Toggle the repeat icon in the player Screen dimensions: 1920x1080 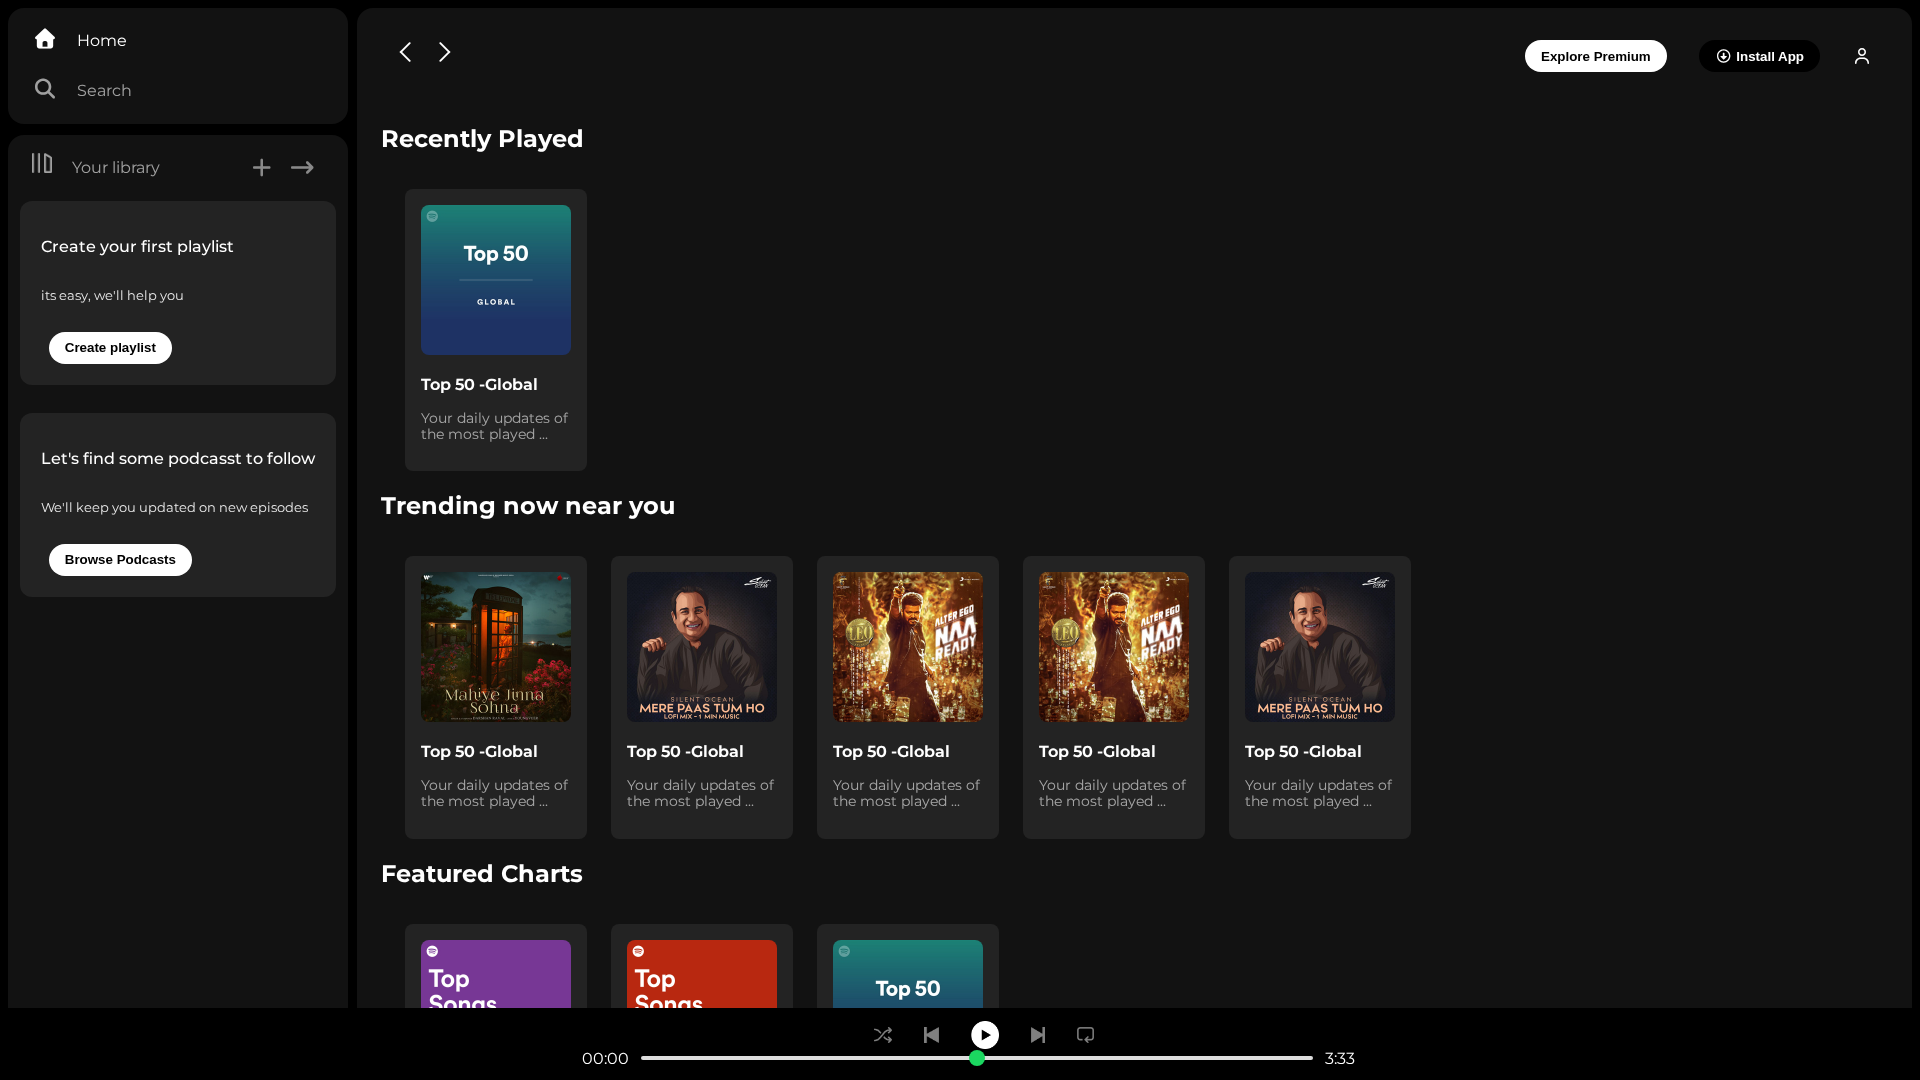coord(1086,1035)
